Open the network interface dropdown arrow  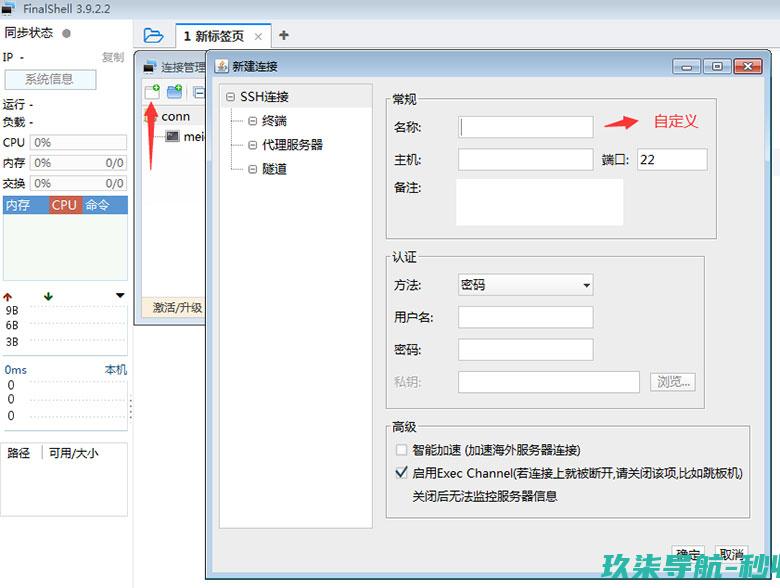point(120,295)
